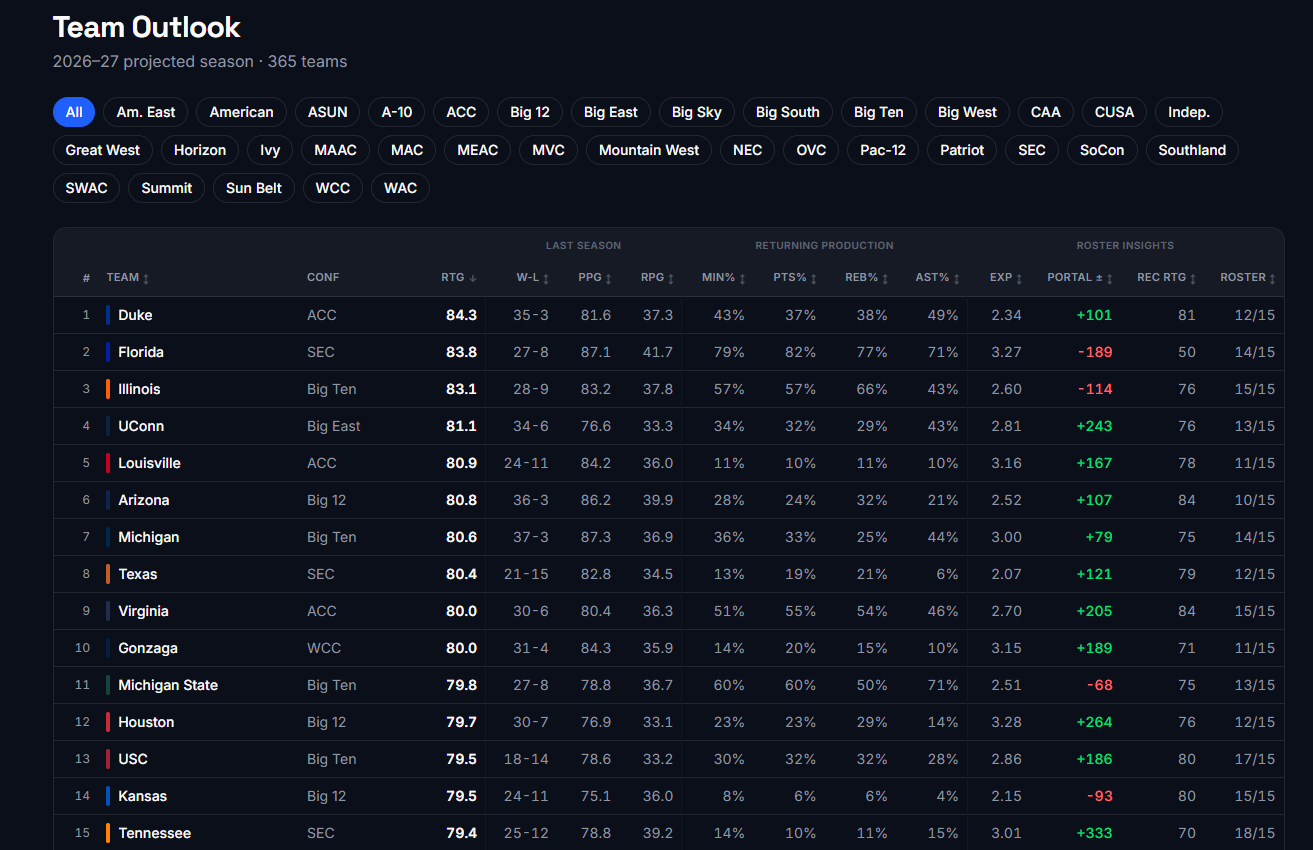This screenshot has height=850, width=1313.
Task: Choose the CUSA filter chip
Action: tap(1114, 112)
